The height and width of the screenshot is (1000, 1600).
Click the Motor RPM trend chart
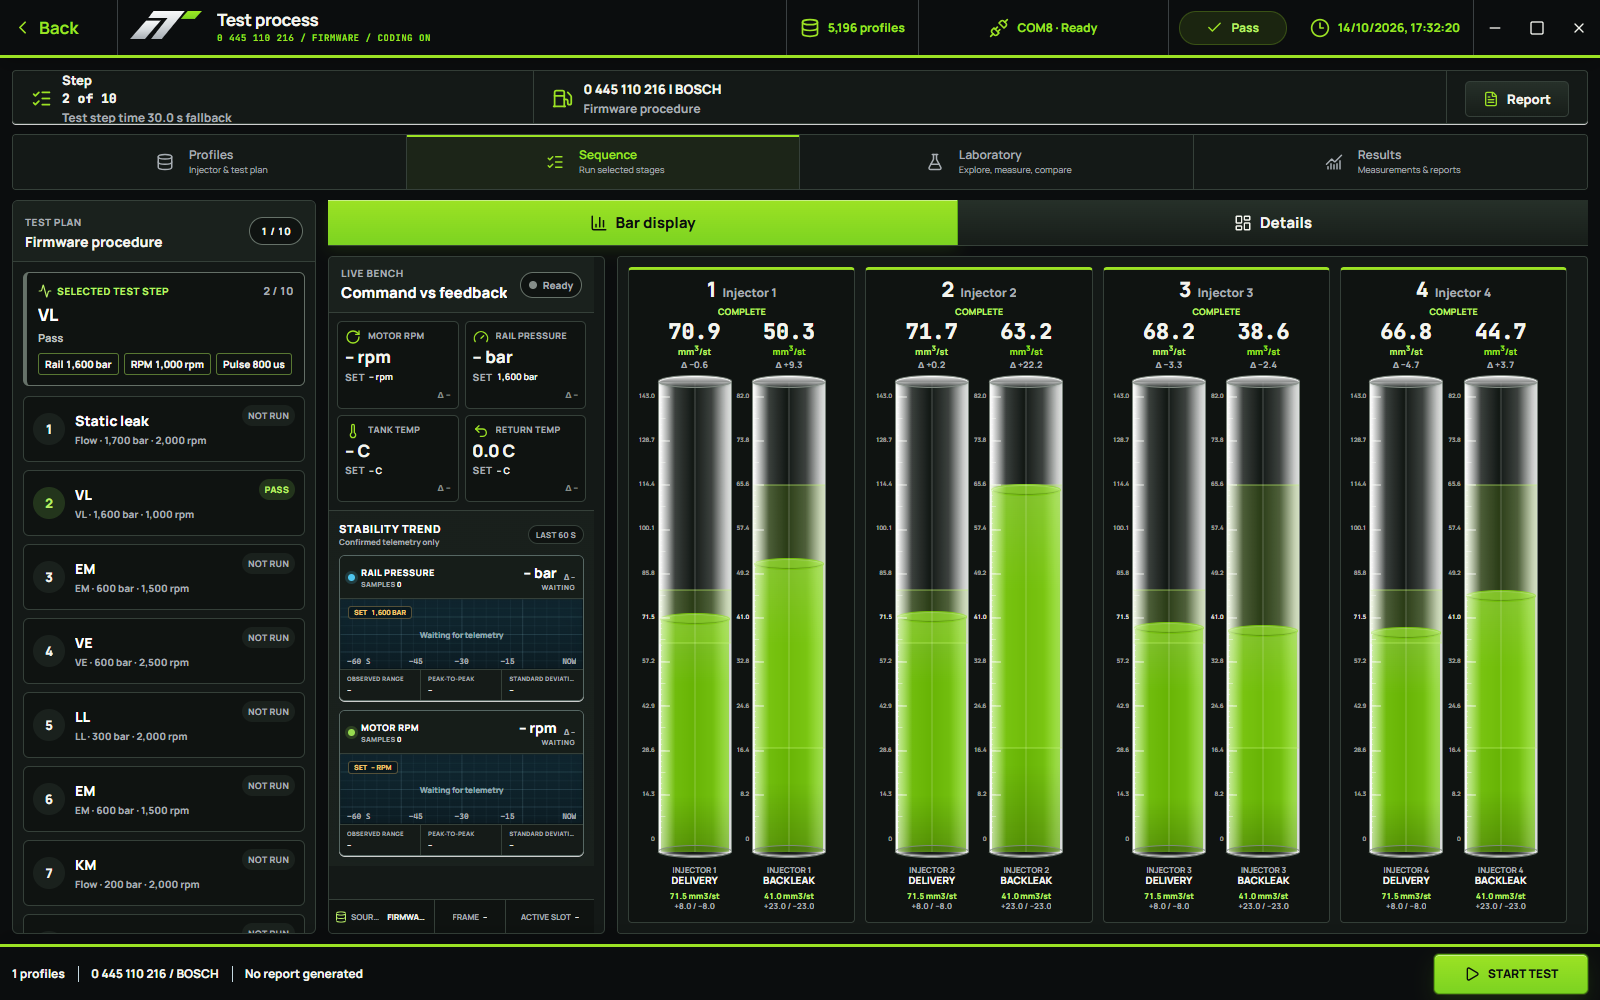[461, 789]
